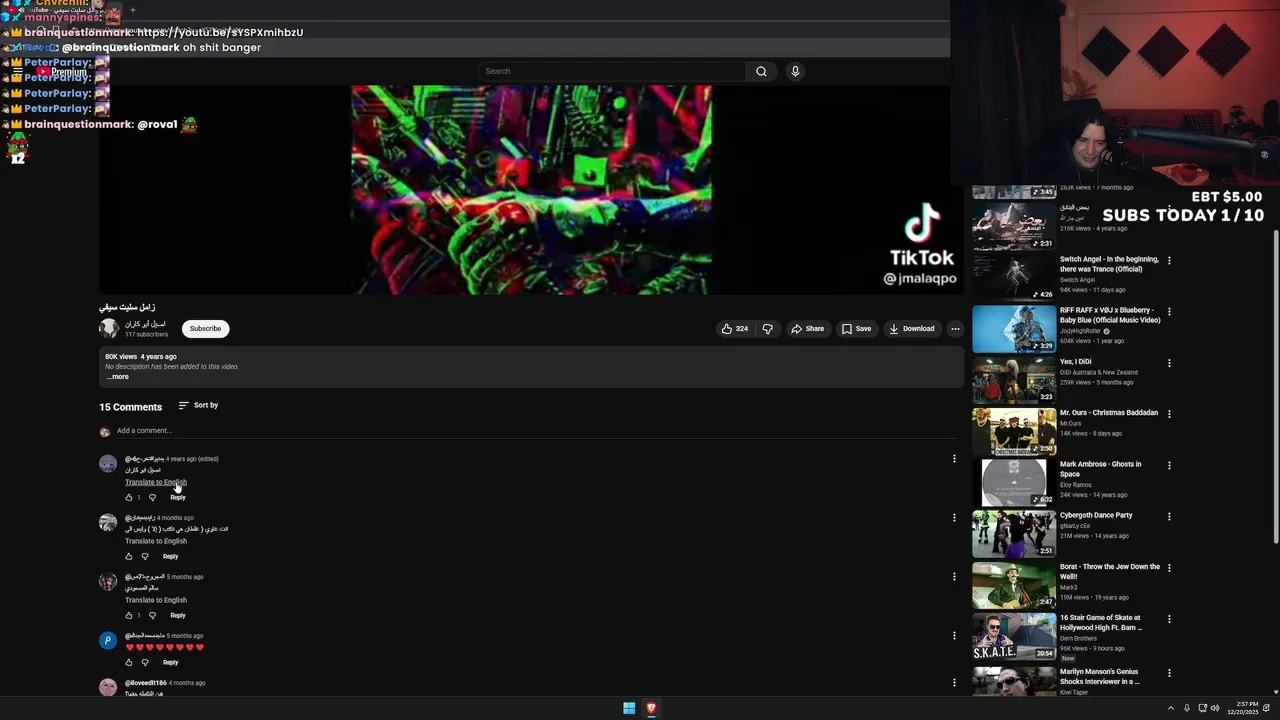Reply to the third comment from 5 months ago
The image size is (1280, 720).
[x=177, y=615]
